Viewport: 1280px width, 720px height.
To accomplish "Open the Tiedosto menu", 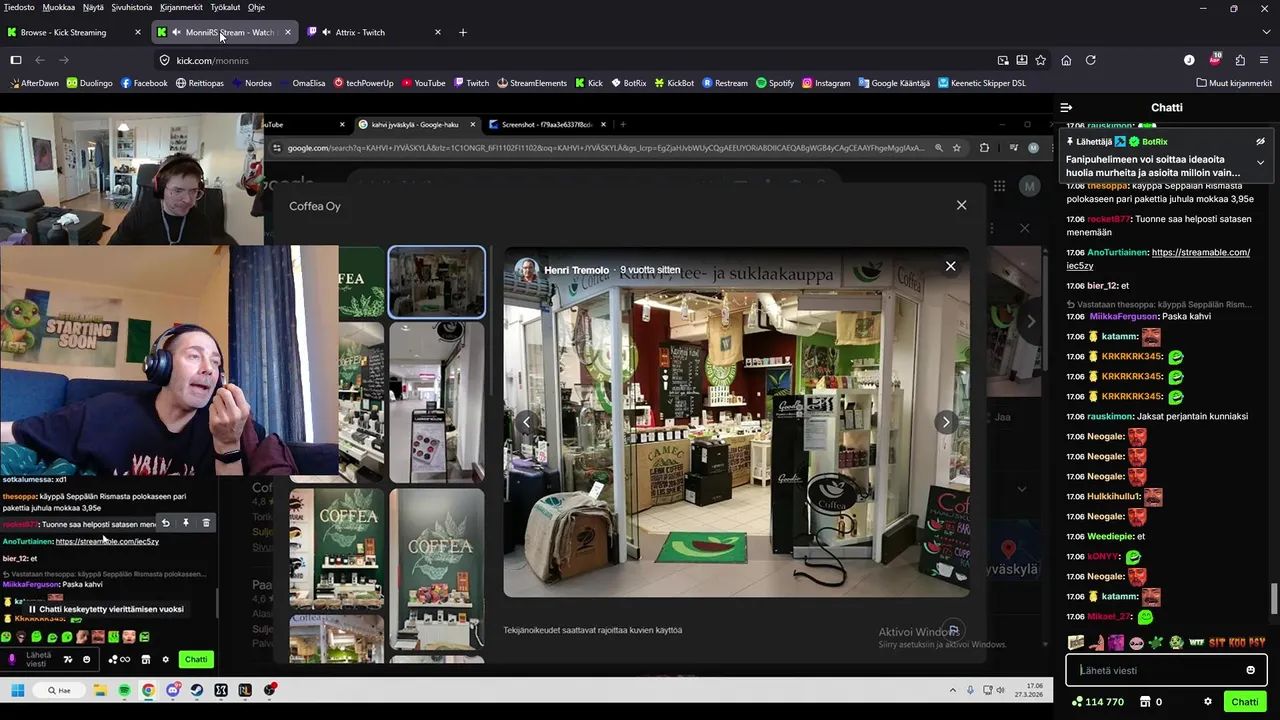I will [19, 7].
